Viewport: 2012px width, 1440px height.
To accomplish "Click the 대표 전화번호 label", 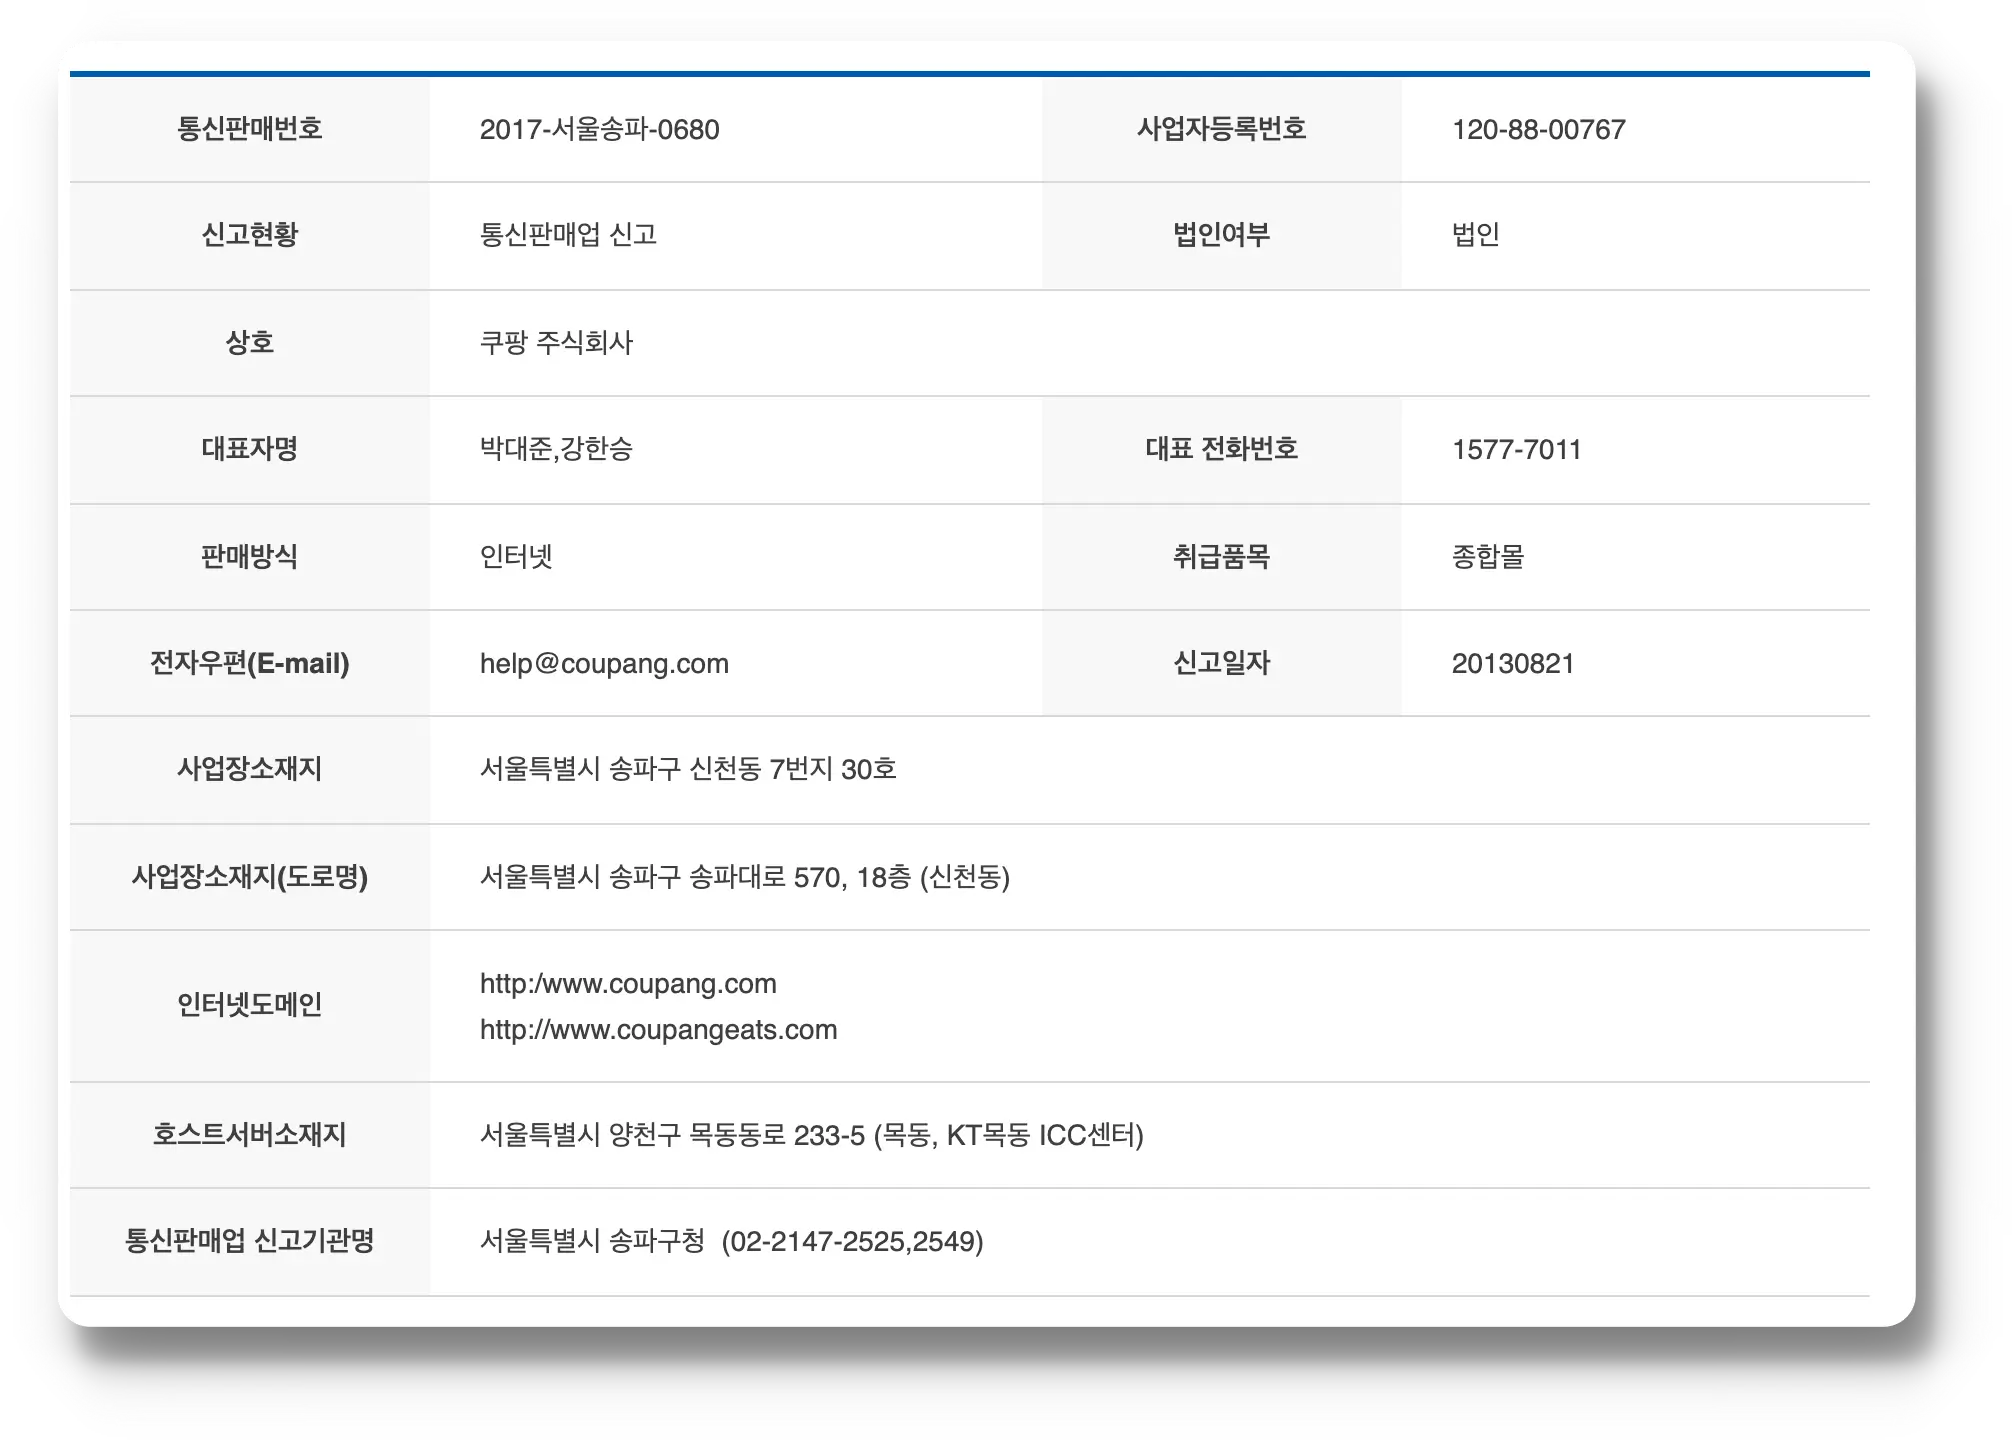I will [1221, 449].
